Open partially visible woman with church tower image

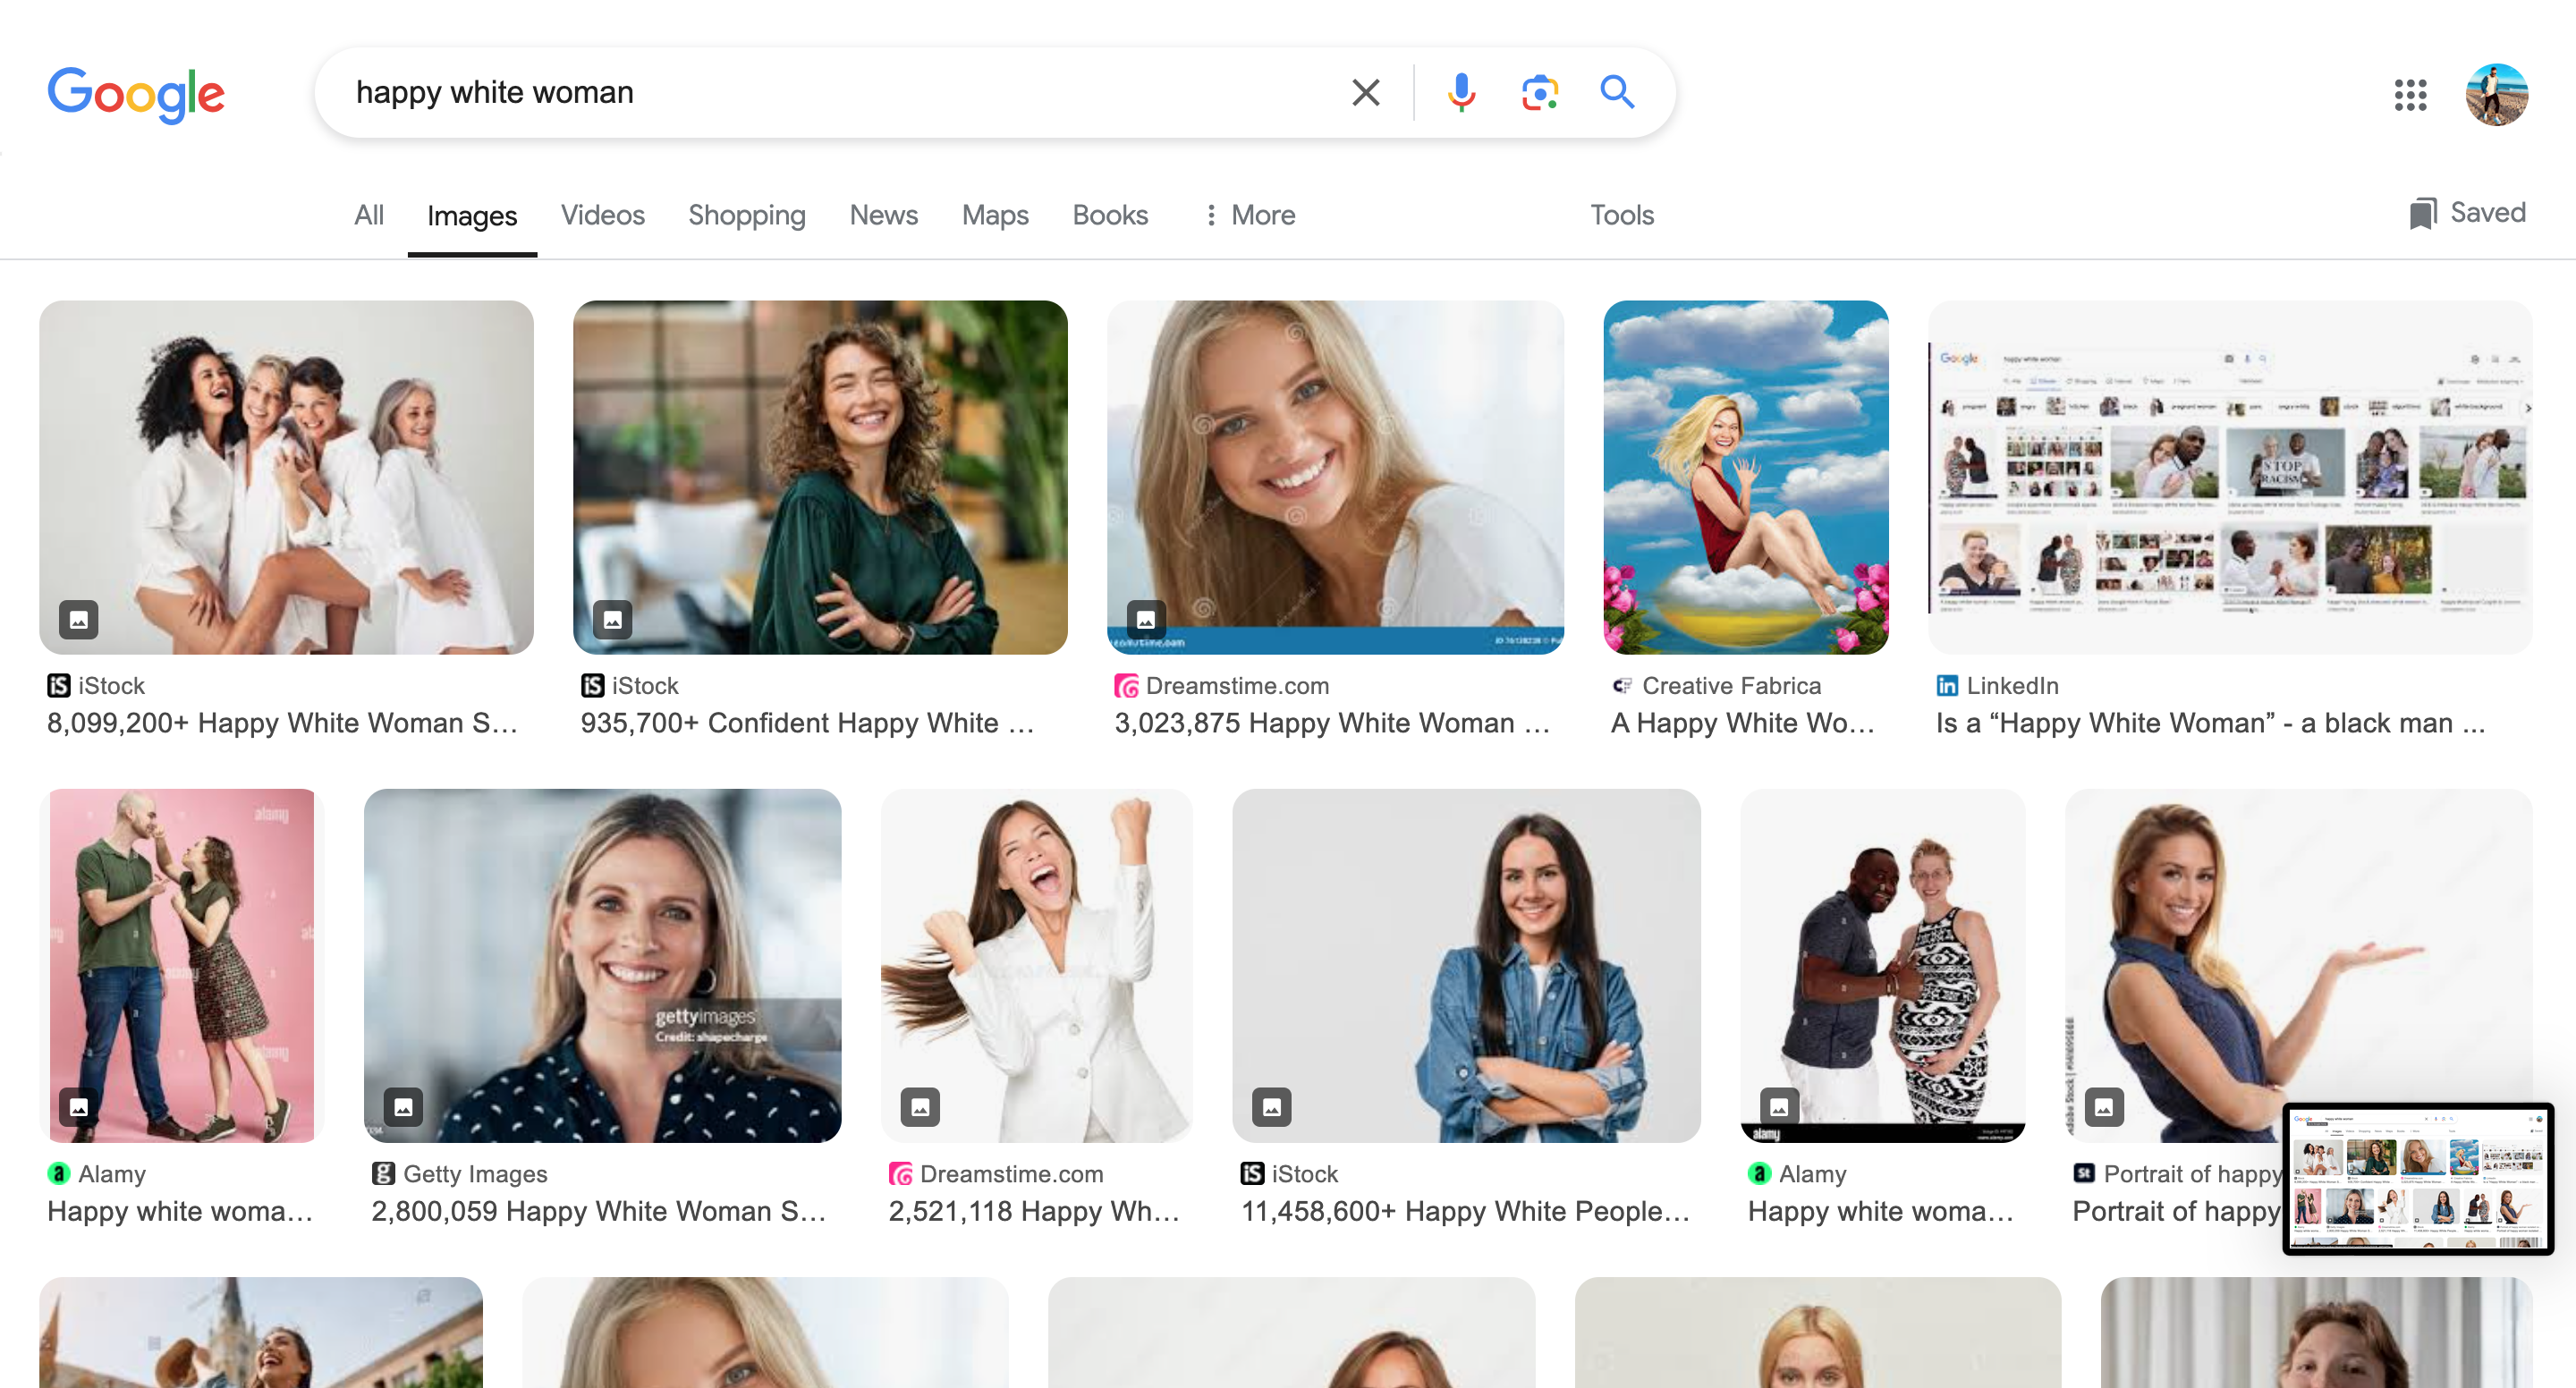[260, 1332]
